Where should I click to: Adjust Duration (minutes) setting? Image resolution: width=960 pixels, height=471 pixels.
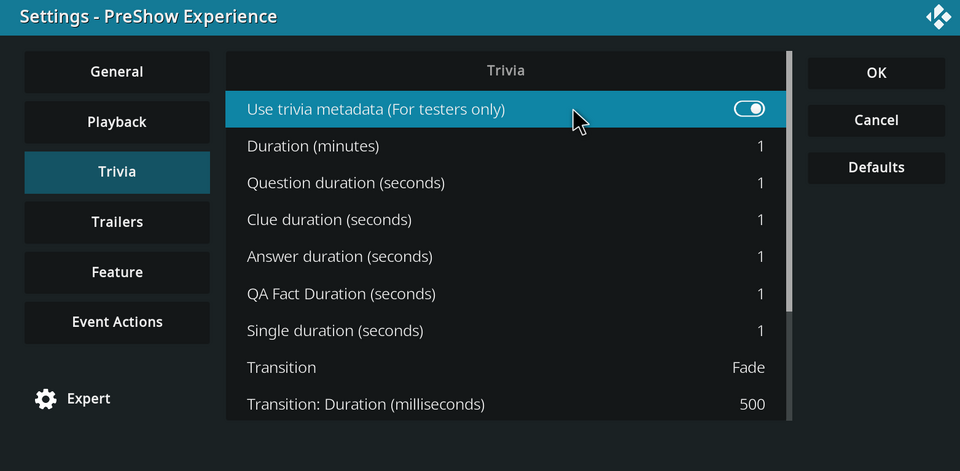pyautogui.click(x=505, y=147)
